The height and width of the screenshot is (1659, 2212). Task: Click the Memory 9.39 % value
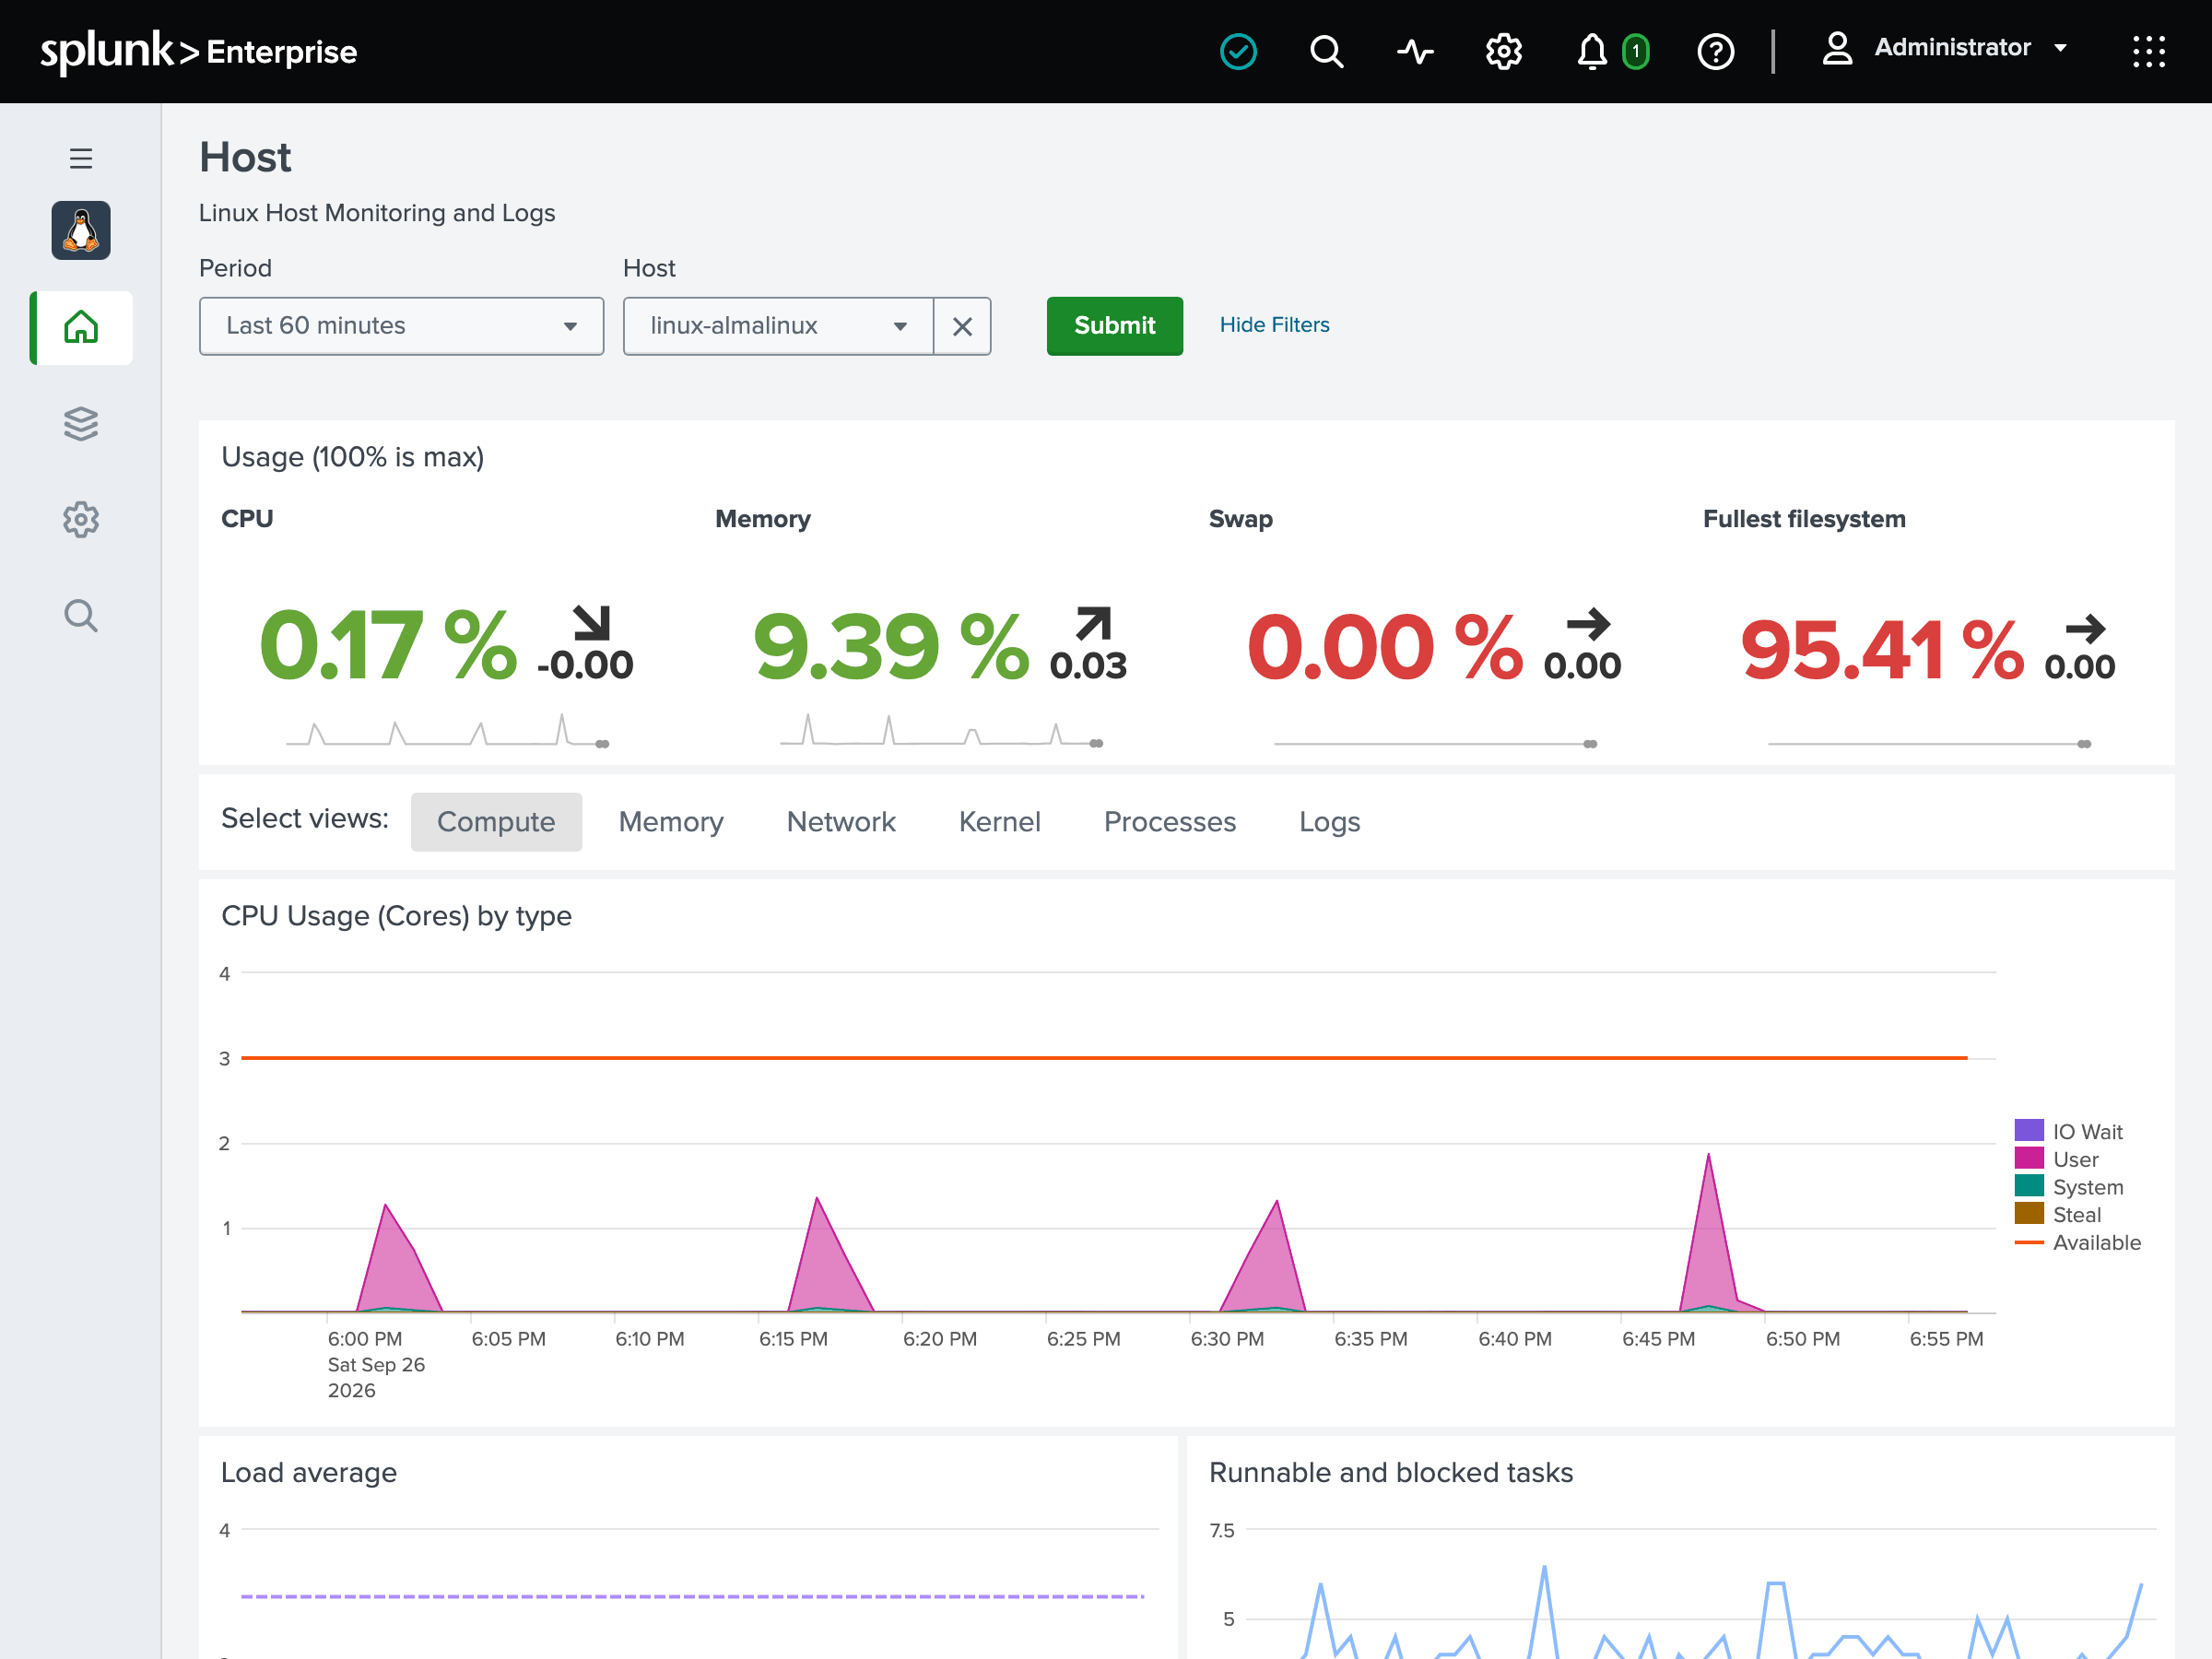coord(891,646)
